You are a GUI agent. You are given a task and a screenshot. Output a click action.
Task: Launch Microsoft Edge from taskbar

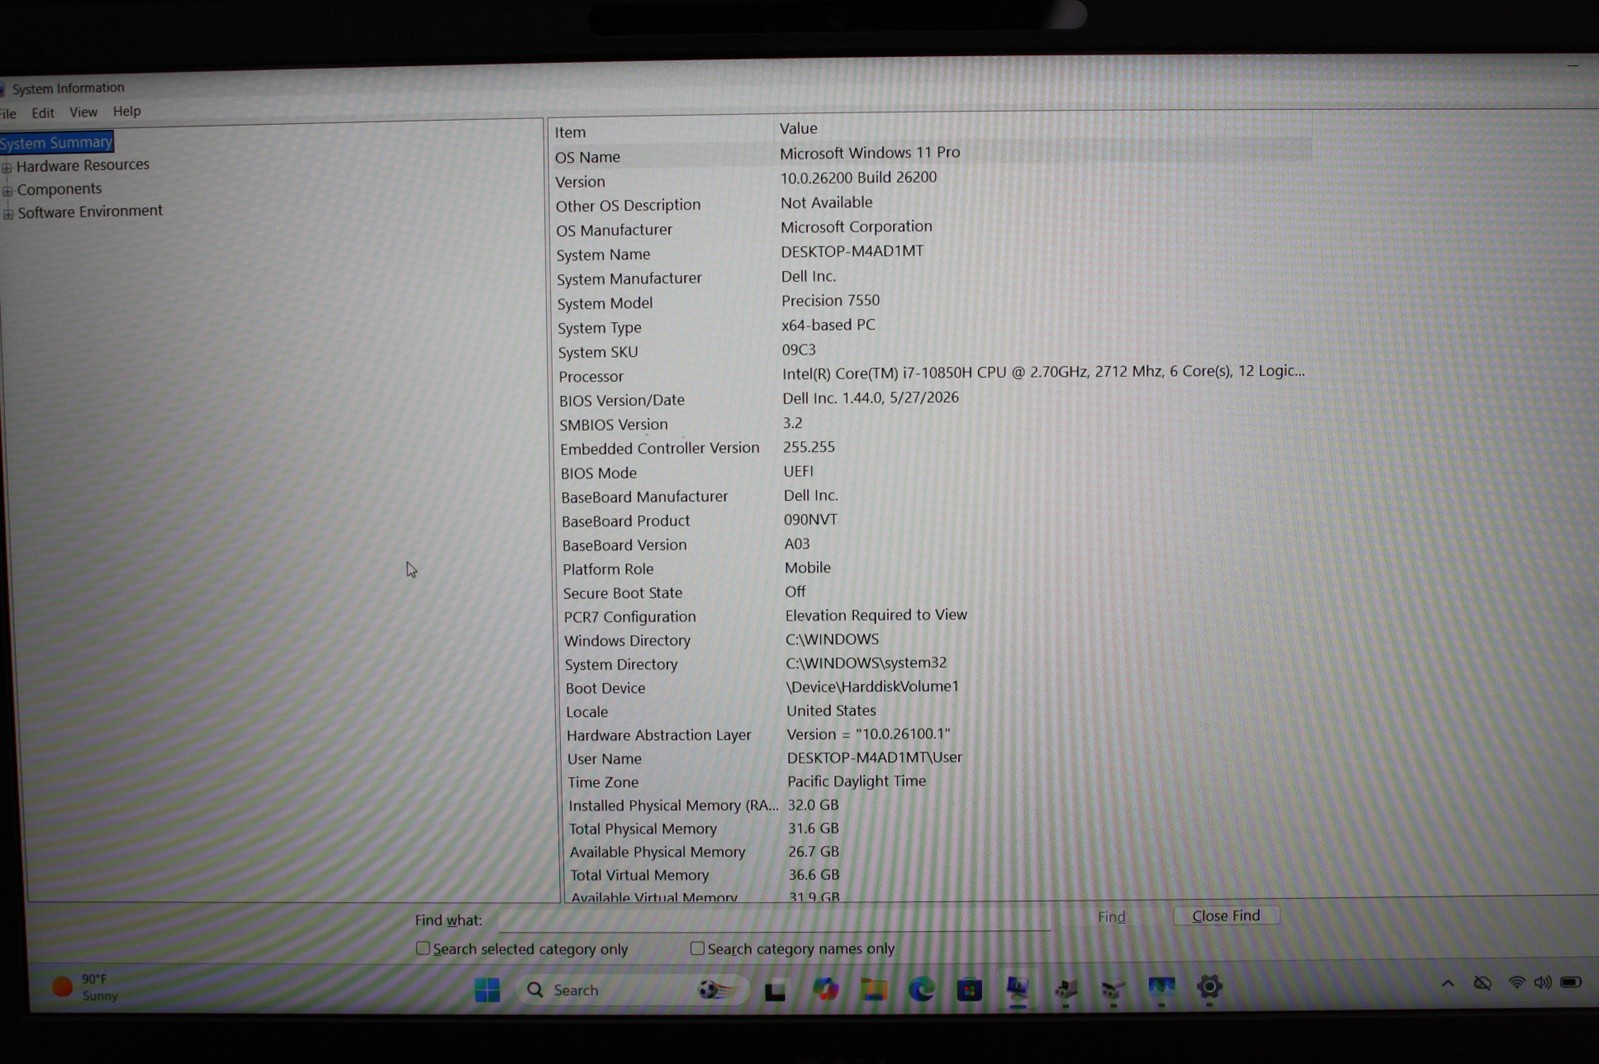click(921, 990)
